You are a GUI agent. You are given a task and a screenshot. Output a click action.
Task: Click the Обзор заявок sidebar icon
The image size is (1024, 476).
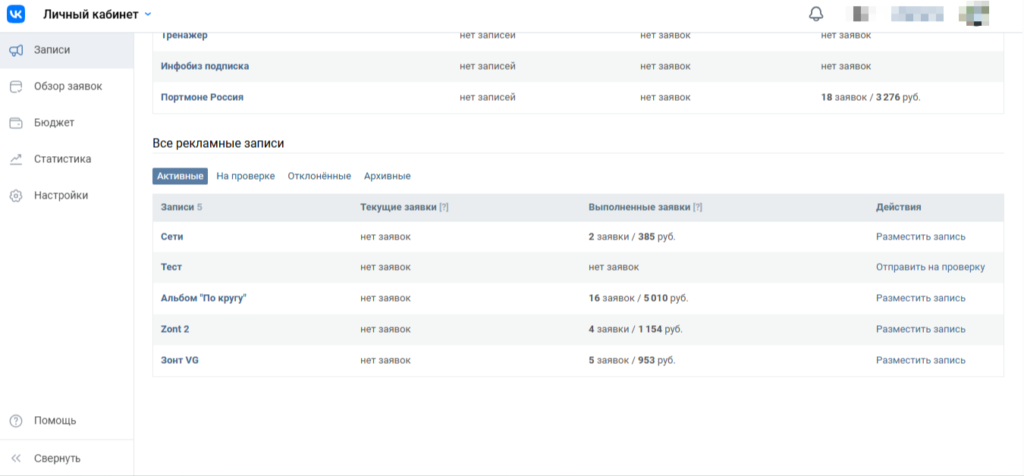16,86
